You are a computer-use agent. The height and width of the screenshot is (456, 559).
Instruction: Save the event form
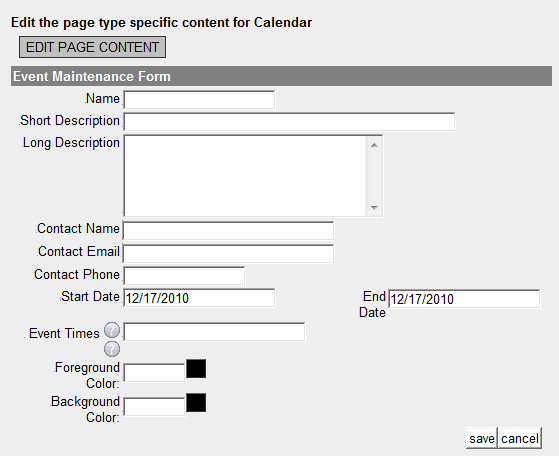pyautogui.click(x=482, y=438)
